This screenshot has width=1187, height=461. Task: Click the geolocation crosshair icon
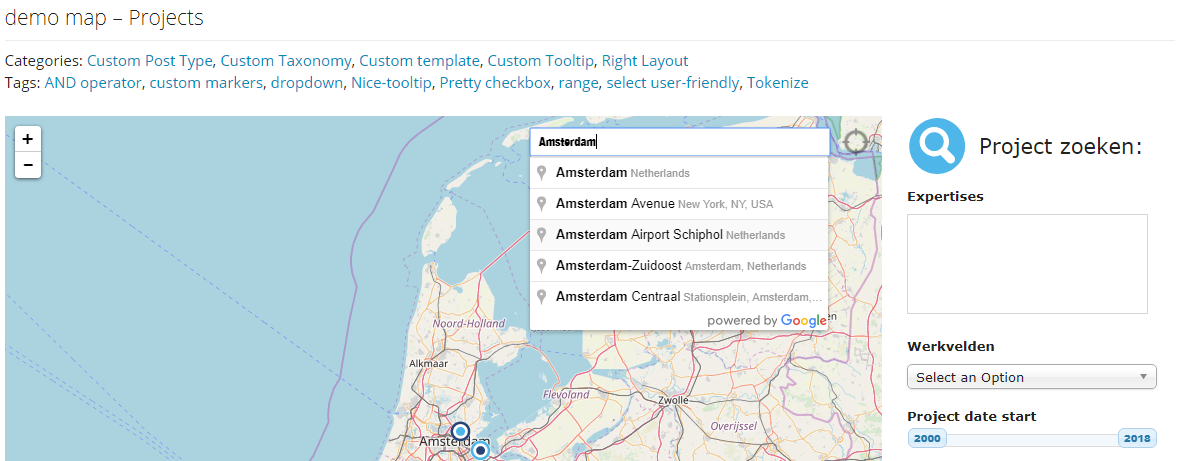(856, 142)
